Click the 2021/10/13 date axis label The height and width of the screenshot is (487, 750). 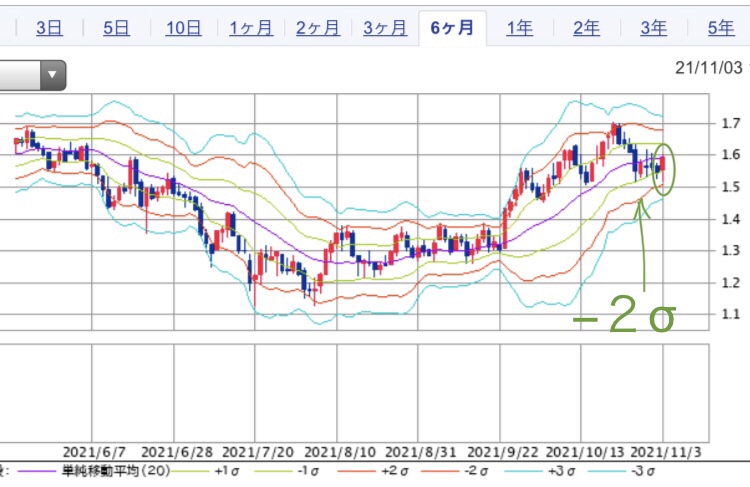(585, 452)
